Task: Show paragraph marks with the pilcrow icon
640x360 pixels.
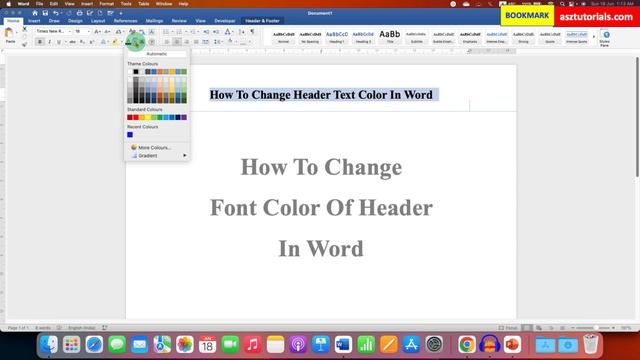Action: (252, 31)
